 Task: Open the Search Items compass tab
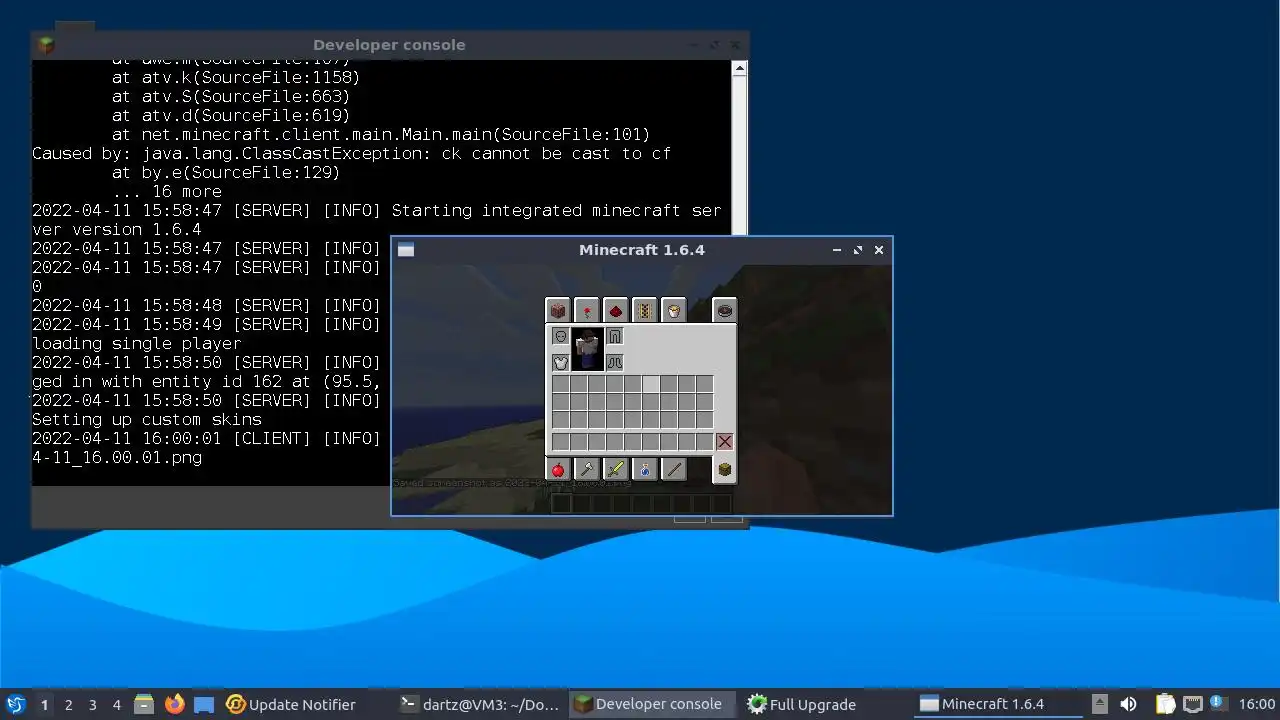[725, 311]
